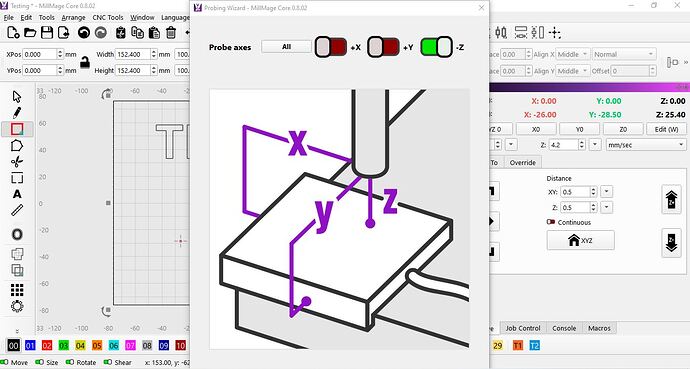This screenshot has width=690, height=369.
Task: Select the Polygon tool
Action: coord(17,145)
